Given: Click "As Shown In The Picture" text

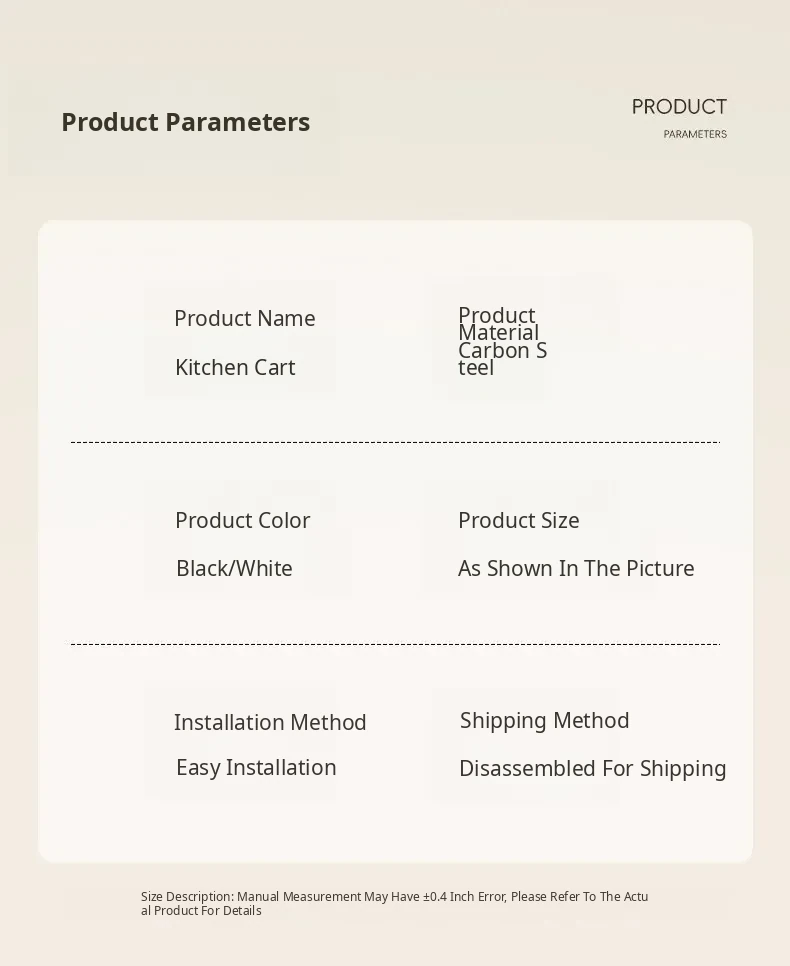Looking at the screenshot, I should [575, 568].
